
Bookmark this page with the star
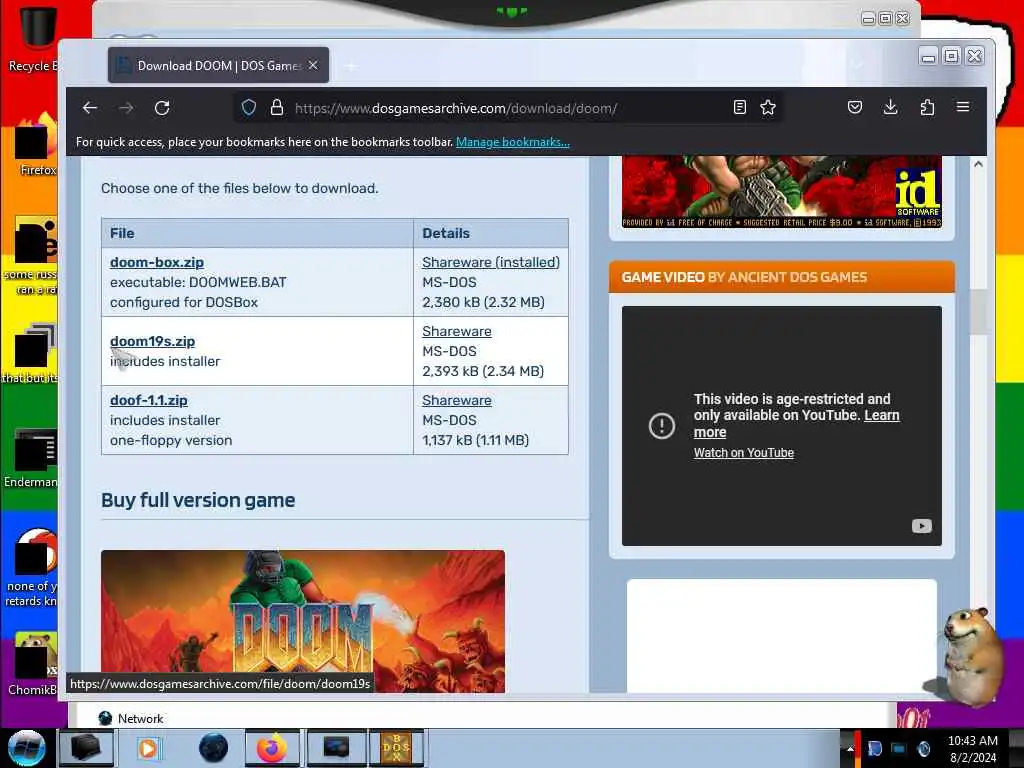pyautogui.click(x=768, y=107)
